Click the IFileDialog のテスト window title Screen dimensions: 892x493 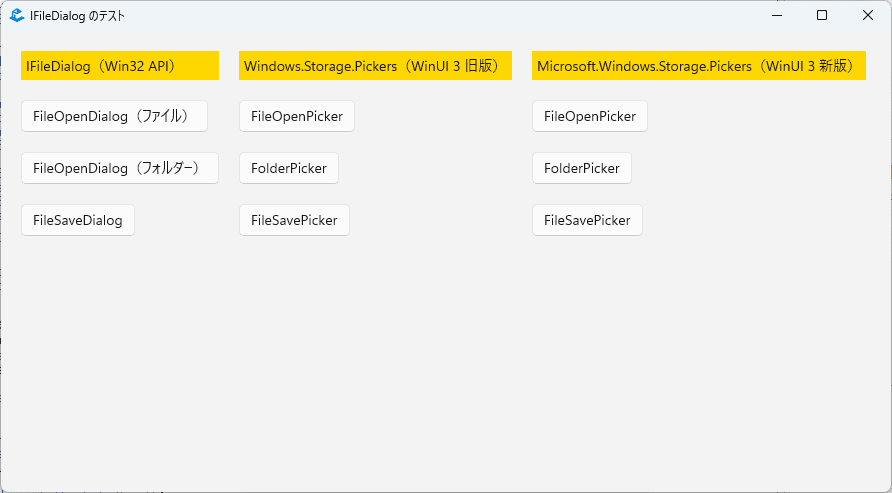[77, 16]
